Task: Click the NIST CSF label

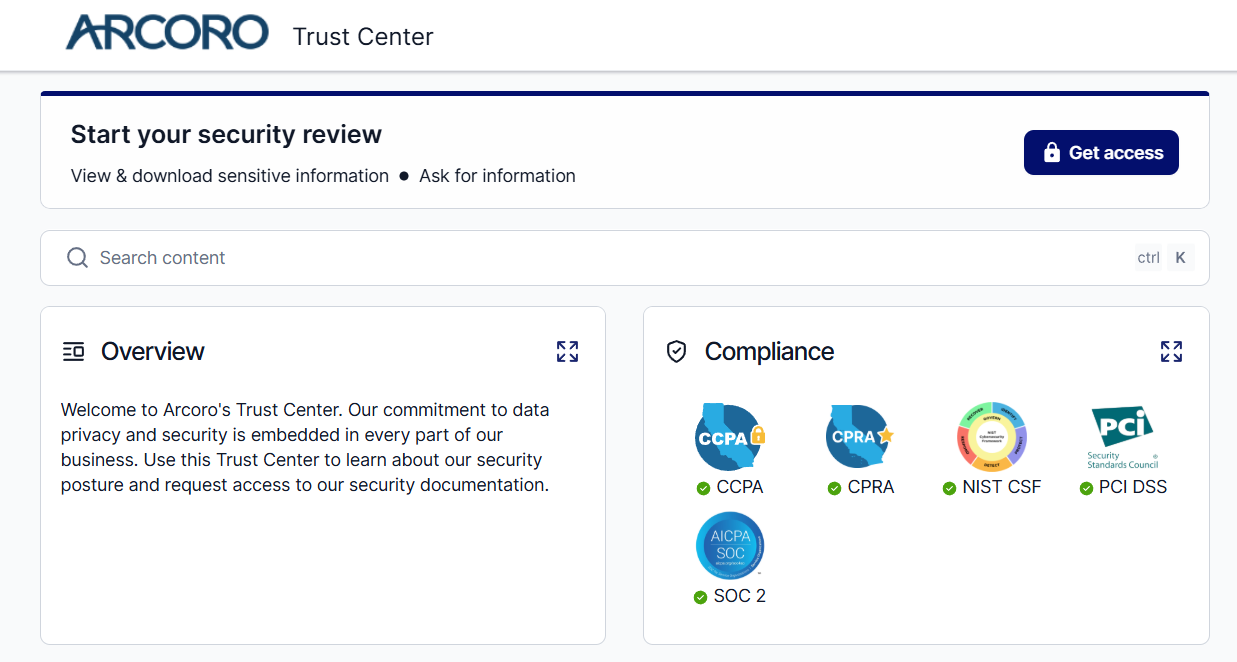Action: [x=1002, y=487]
